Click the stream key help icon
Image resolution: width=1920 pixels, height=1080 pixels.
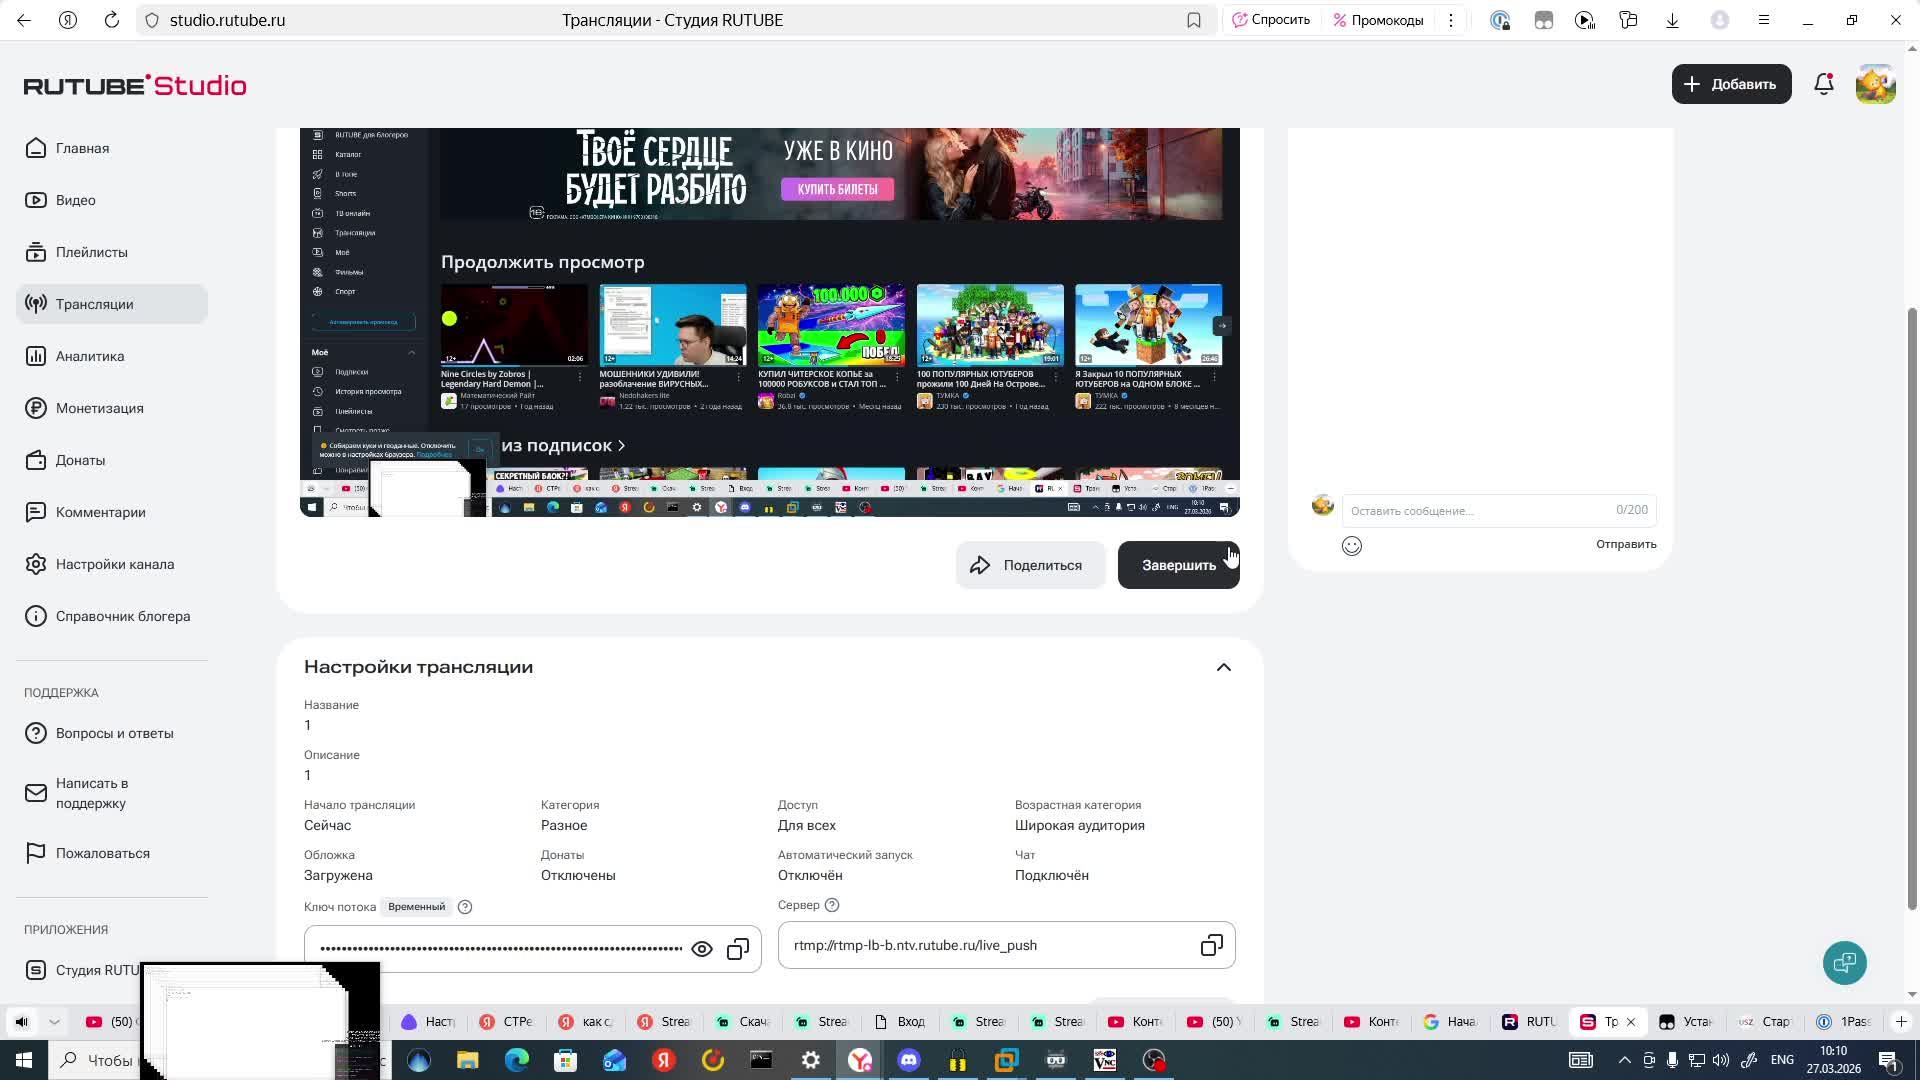tap(465, 907)
